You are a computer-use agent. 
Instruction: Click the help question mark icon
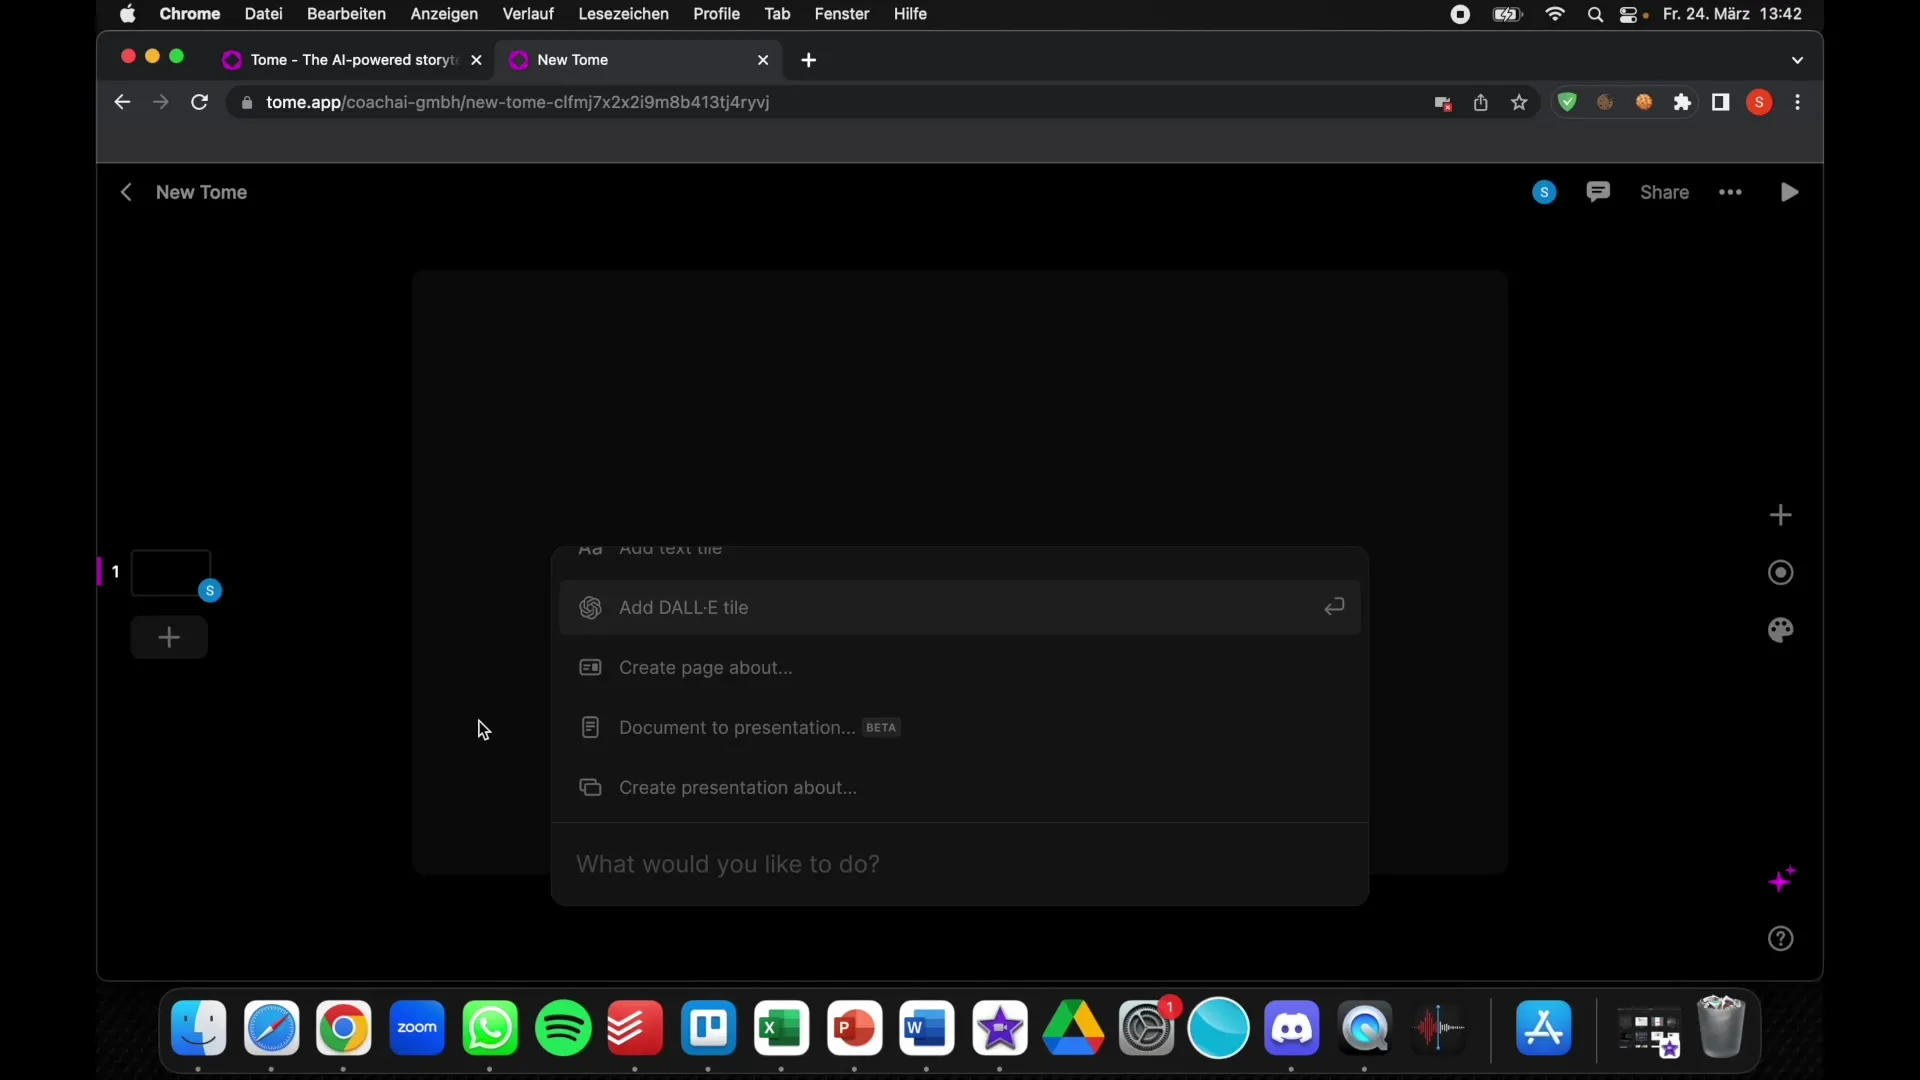(1780, 939)
